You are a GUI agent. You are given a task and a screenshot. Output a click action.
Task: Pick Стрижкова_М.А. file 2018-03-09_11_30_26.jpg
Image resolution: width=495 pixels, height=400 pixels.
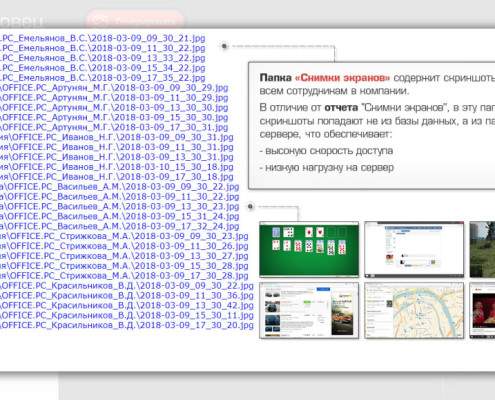tap(124, 246)
